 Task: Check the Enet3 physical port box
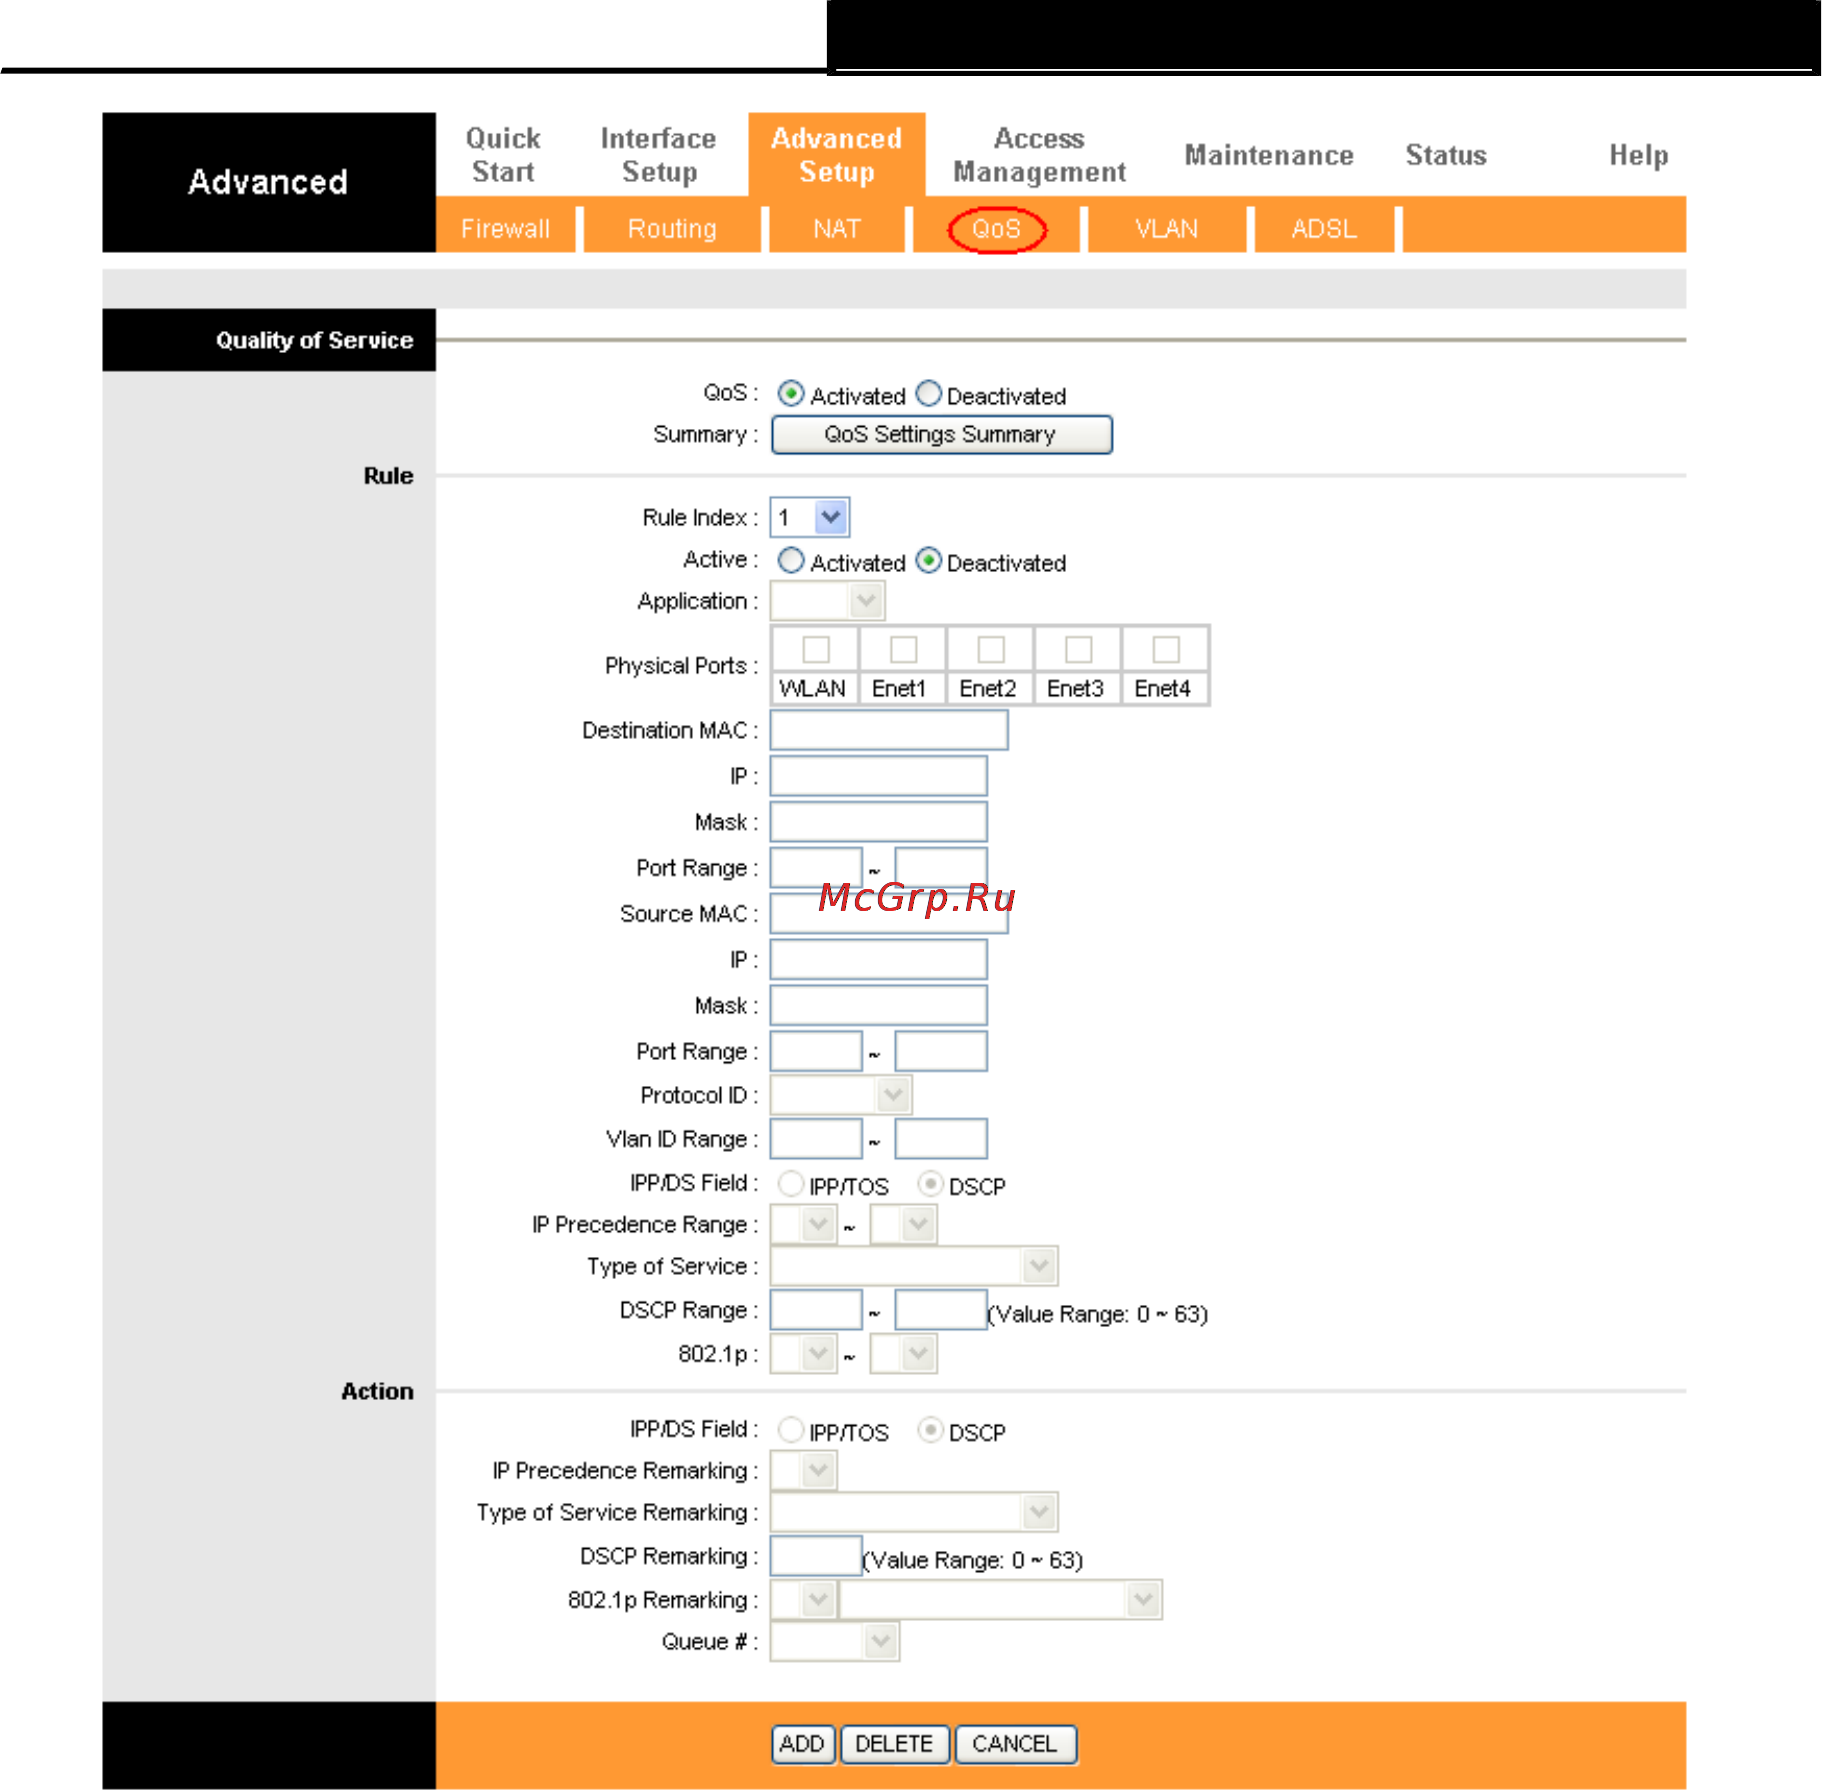(x=1078, y=649)
